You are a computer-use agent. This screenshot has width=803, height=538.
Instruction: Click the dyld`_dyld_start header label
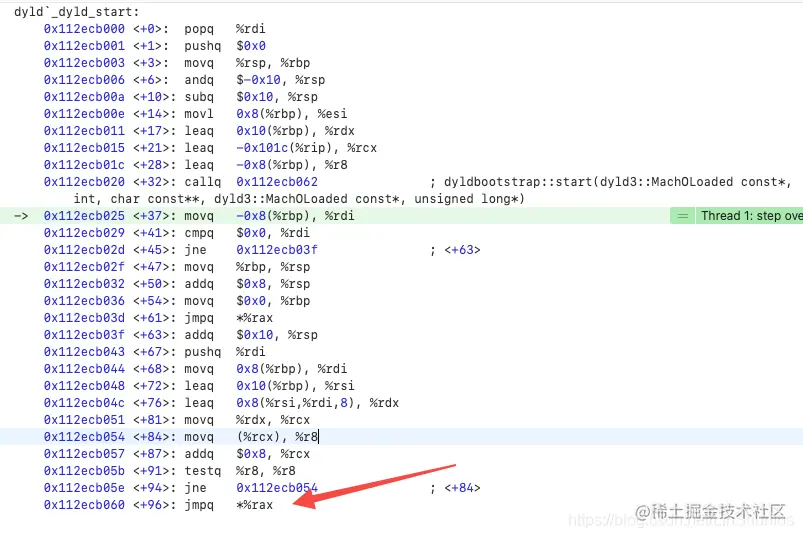point(76,12)
